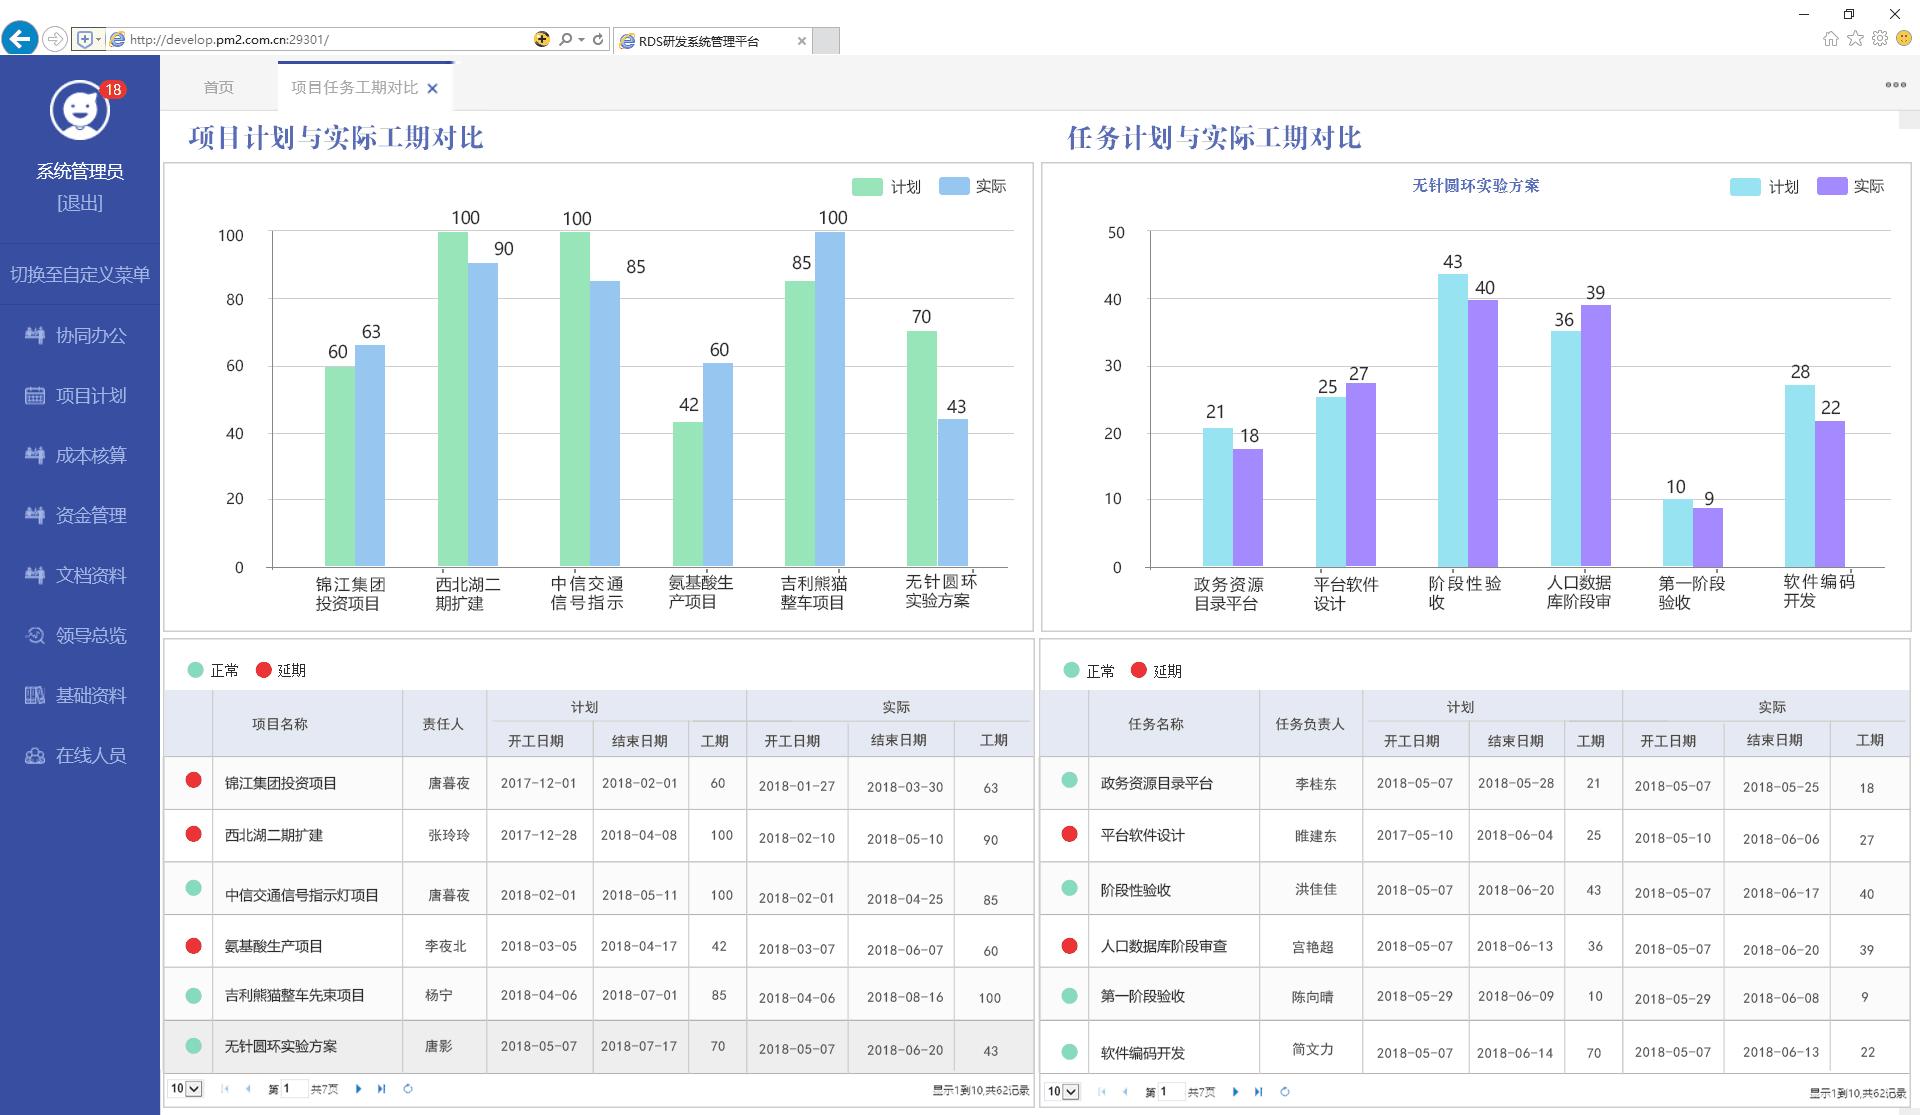Click the 领导总览 sidebar icon

(35, 636)
